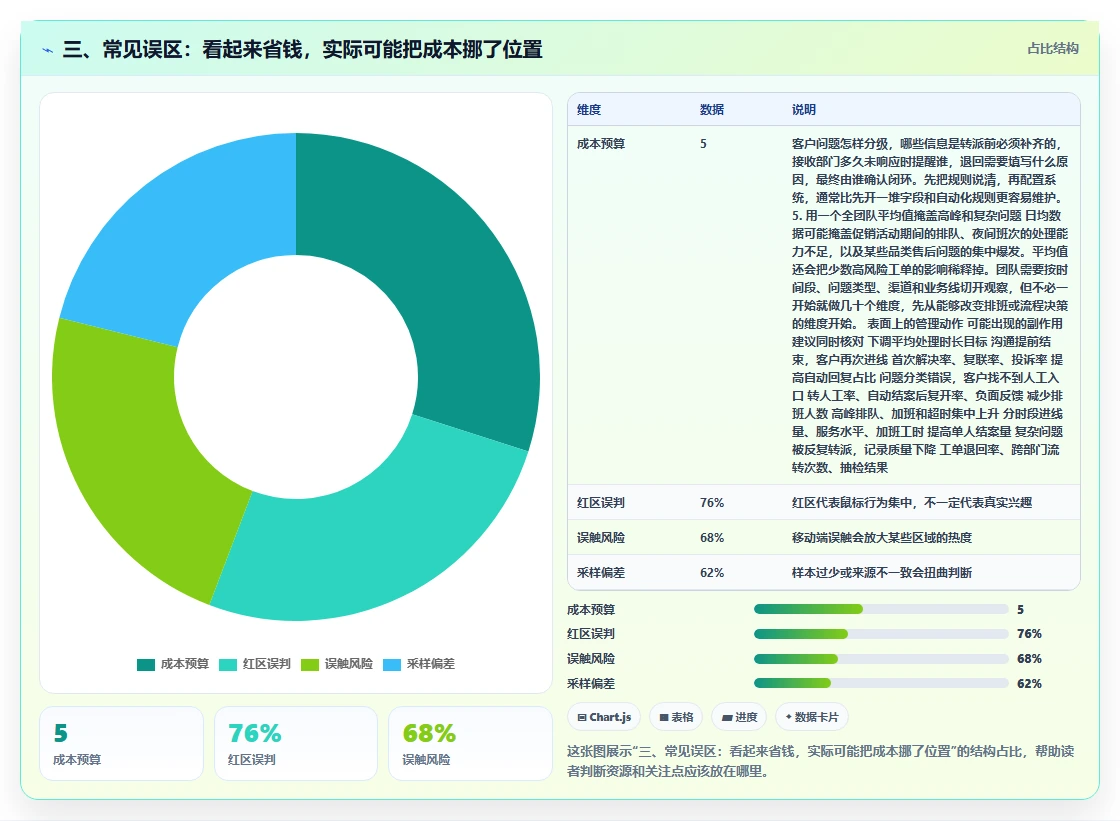1120x821 pixels.
Task: Select the 维度 table column header
Action: 589,109
